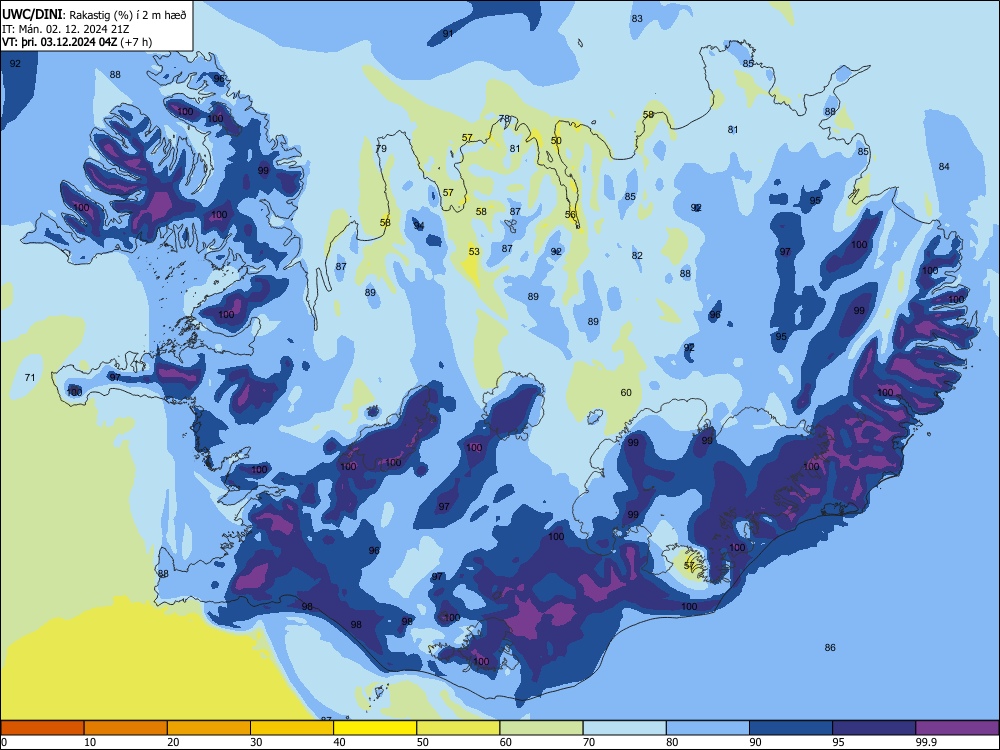Click the humidity value 86 over the southeast sea

(x=830, y=647)
